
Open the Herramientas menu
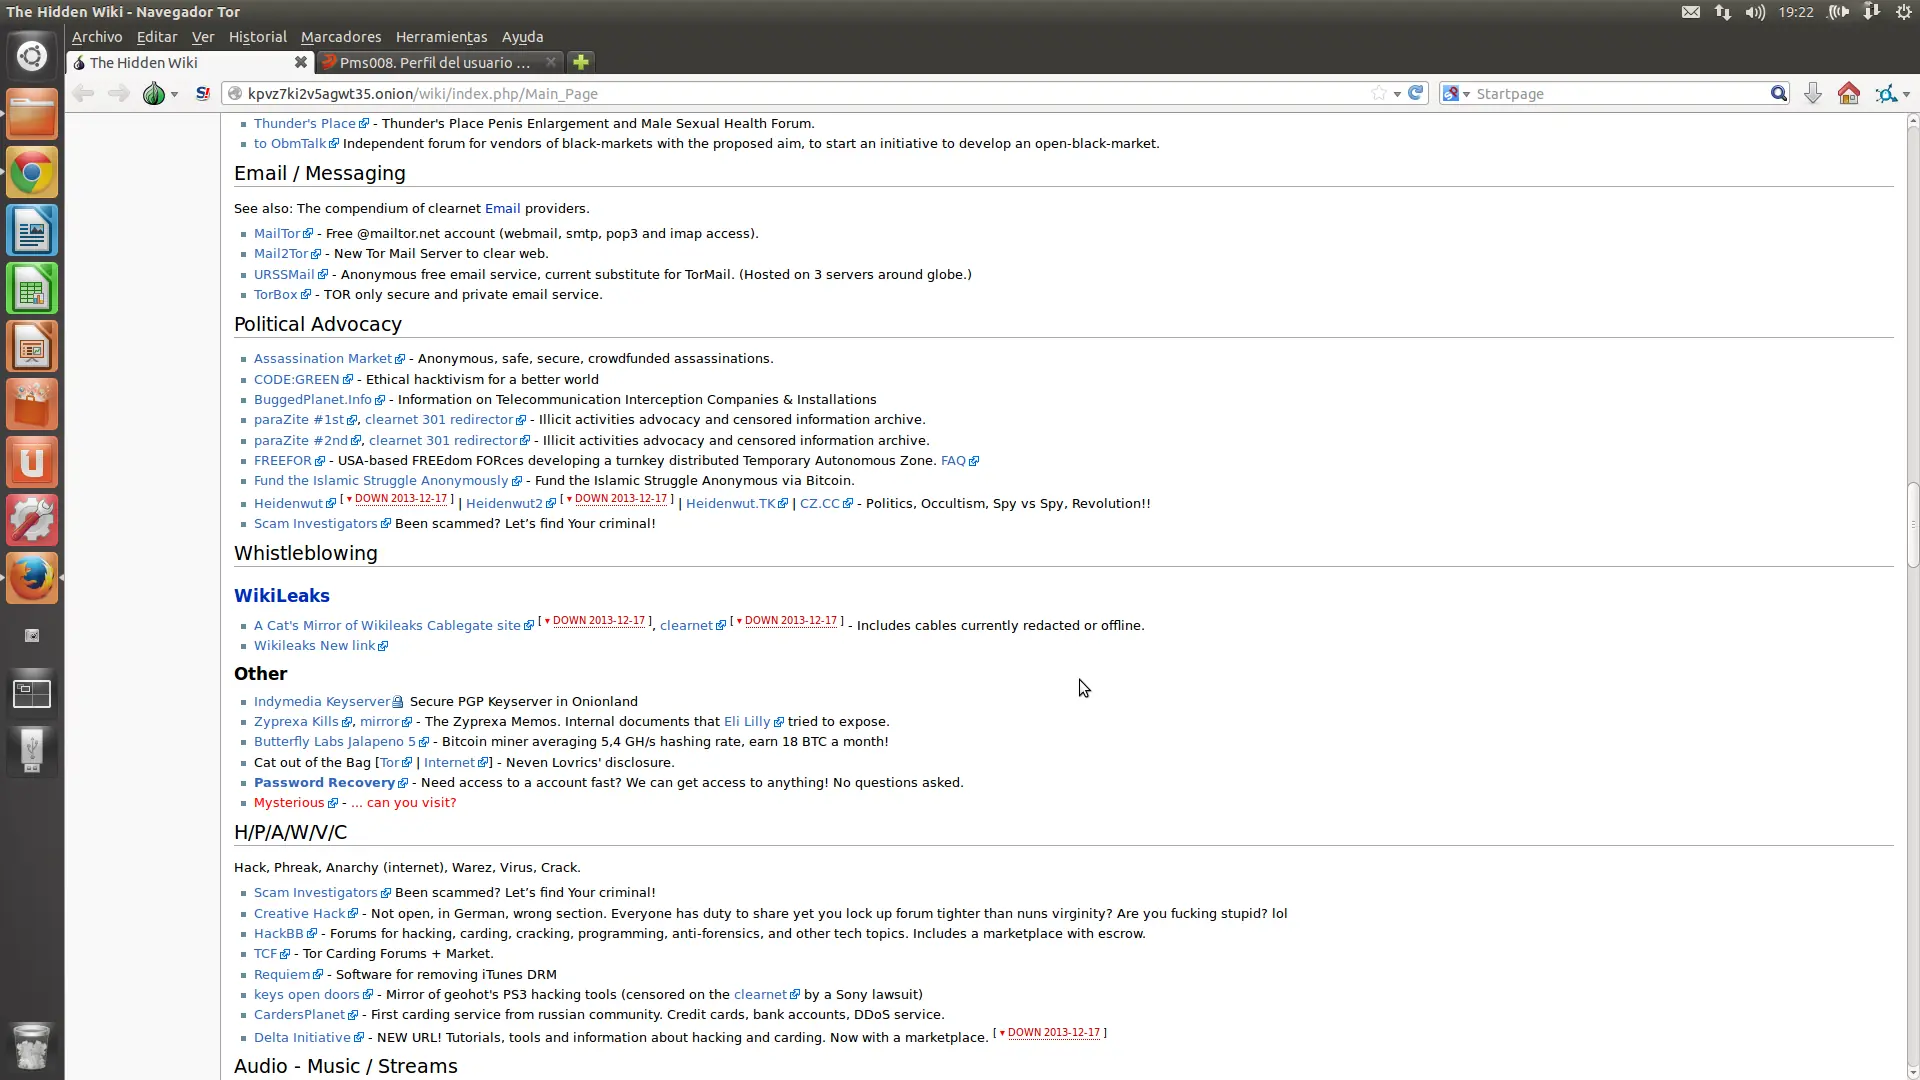point(441,37)
